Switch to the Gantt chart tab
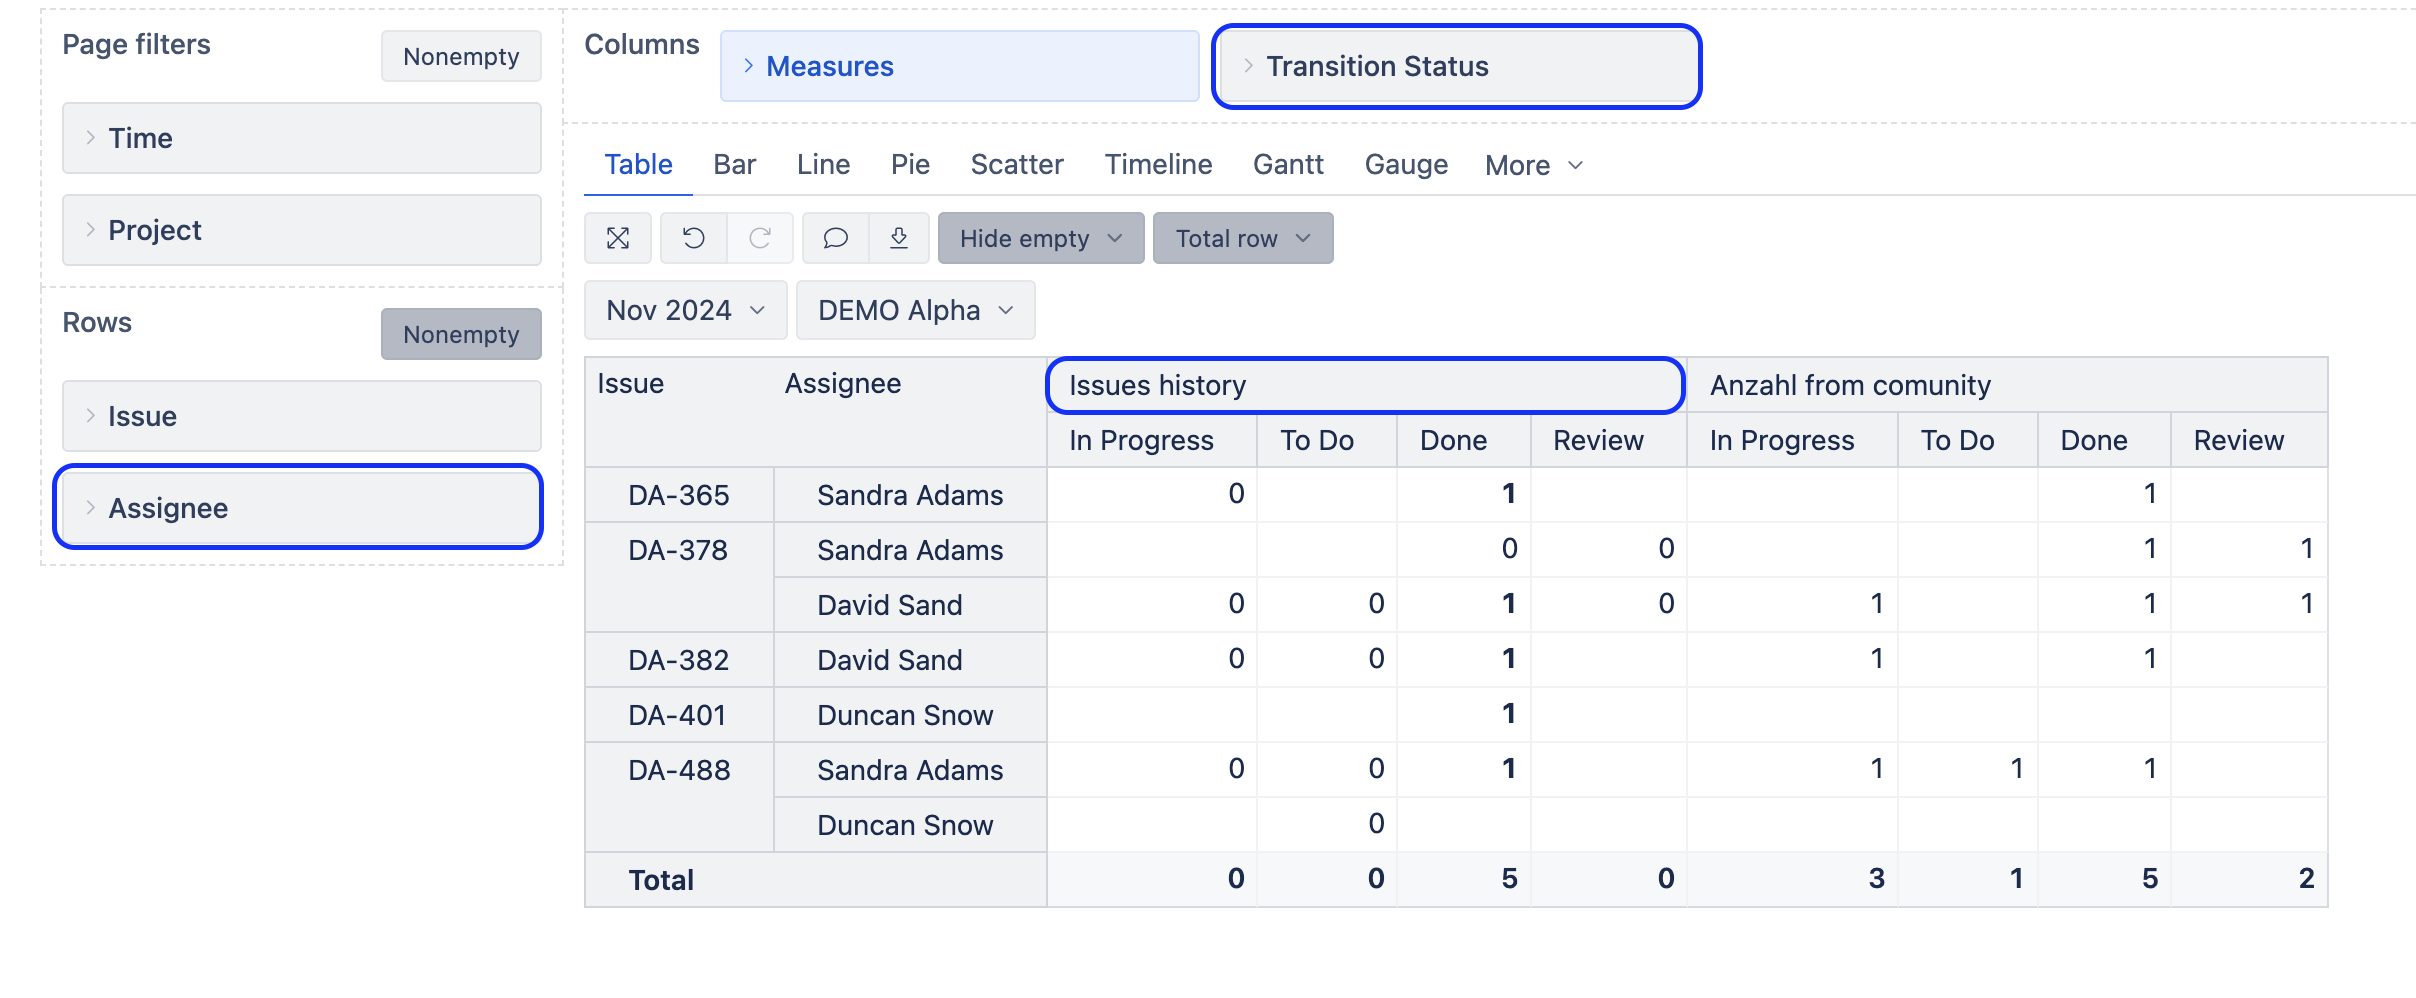The image size is (2416, 998). tap(1288, 165)
